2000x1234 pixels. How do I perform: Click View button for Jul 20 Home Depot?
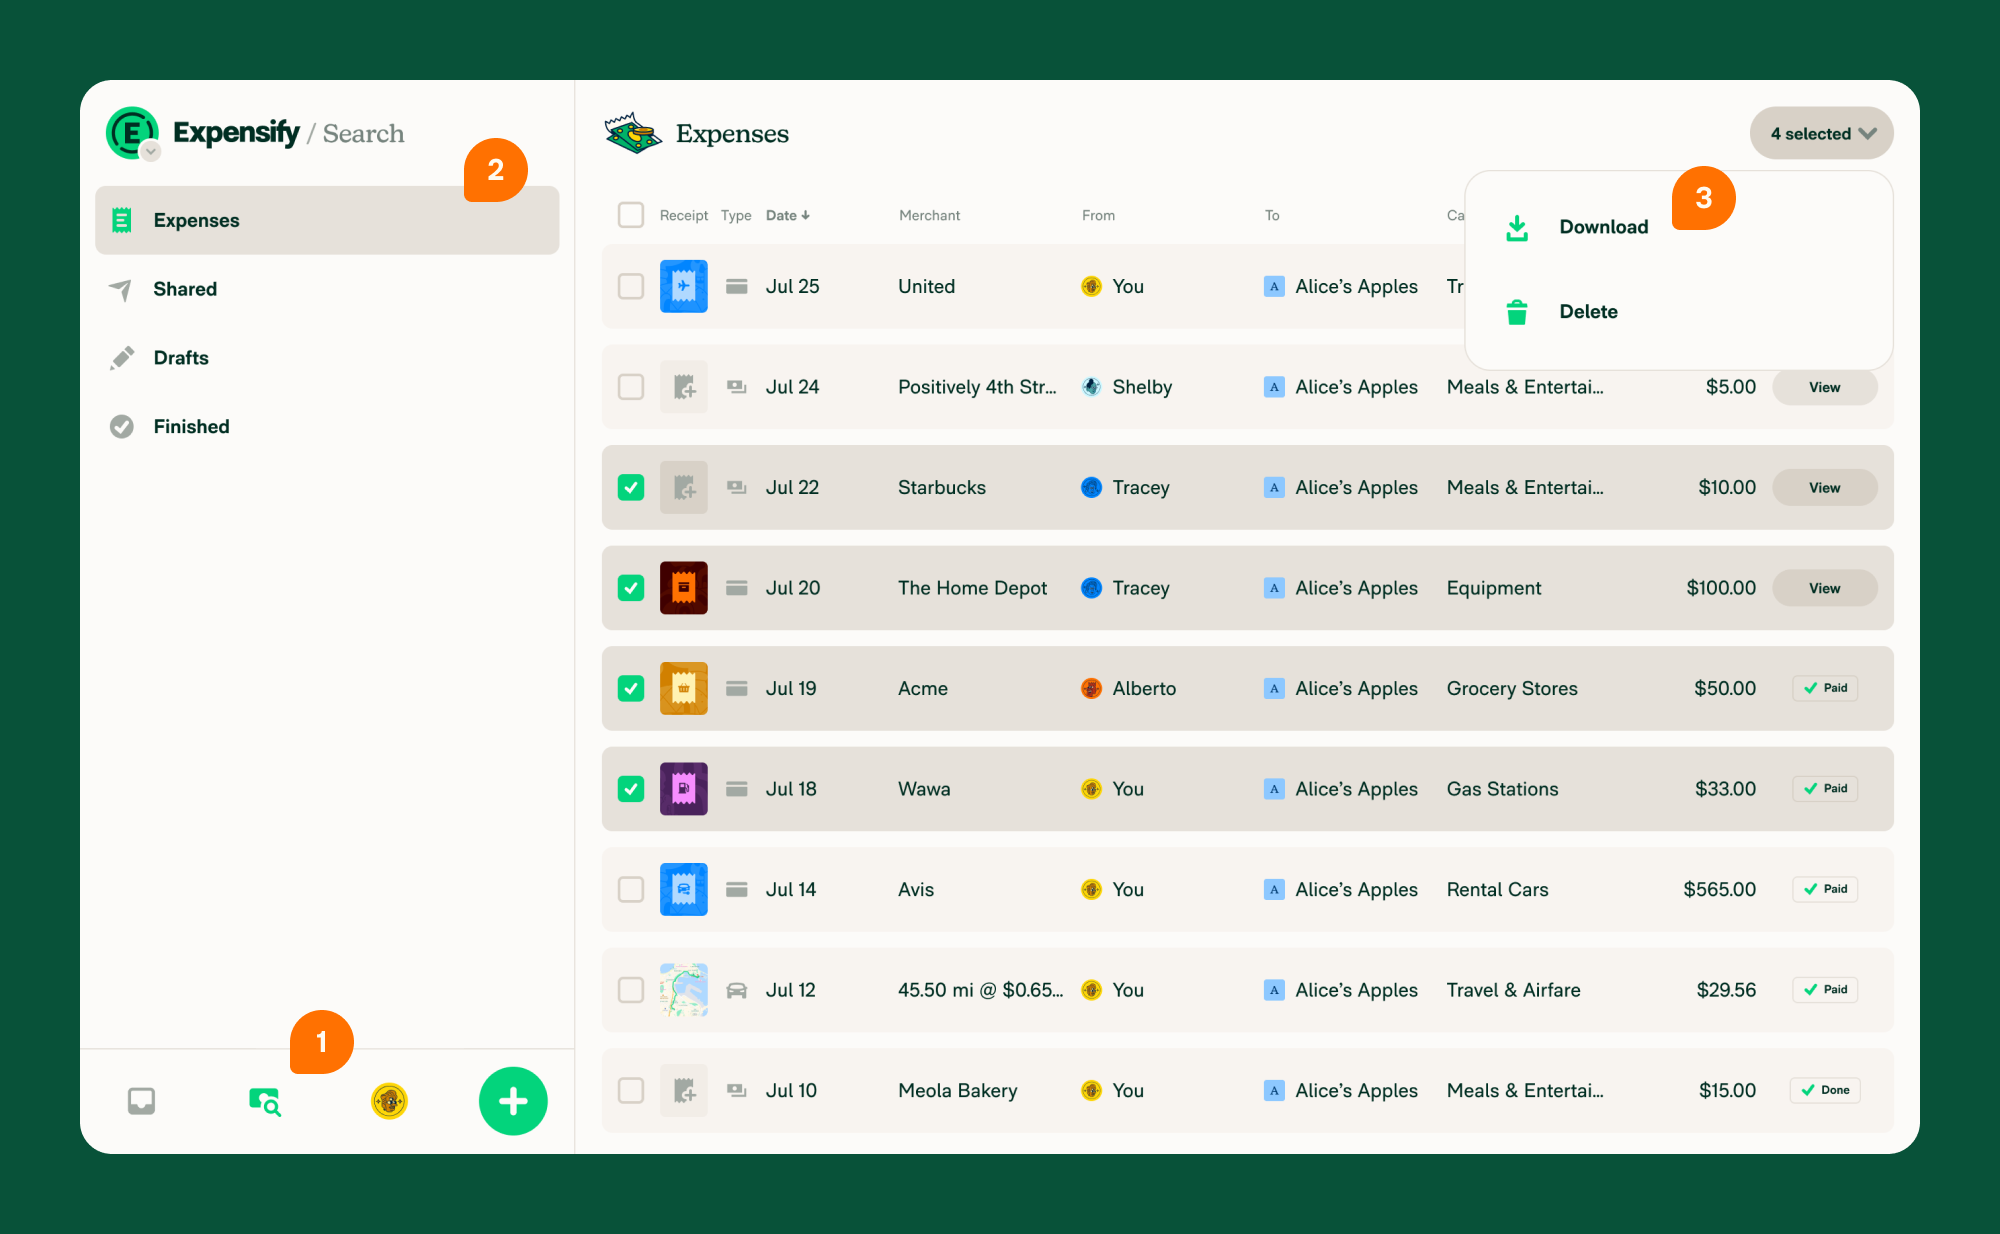pyautogui.click(x=1824, y=587)
